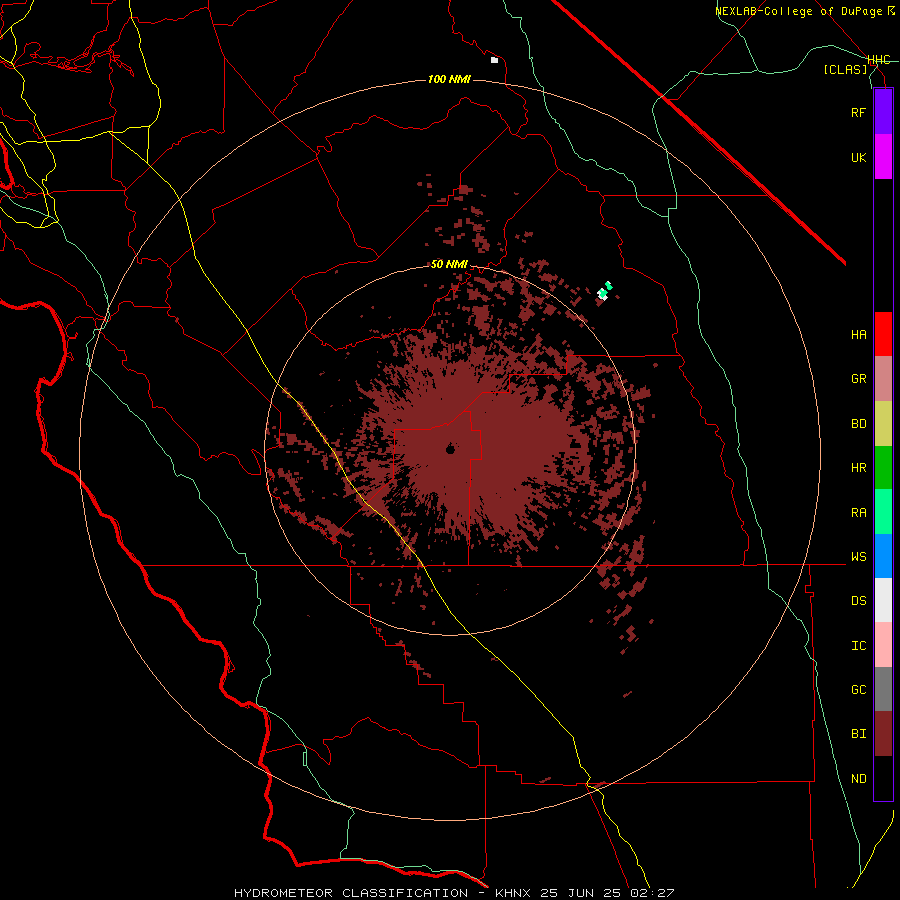This screenshot has width=900, height=900.
Task: Click the HA red legend swatch
Action: click(x=883, y=334)
